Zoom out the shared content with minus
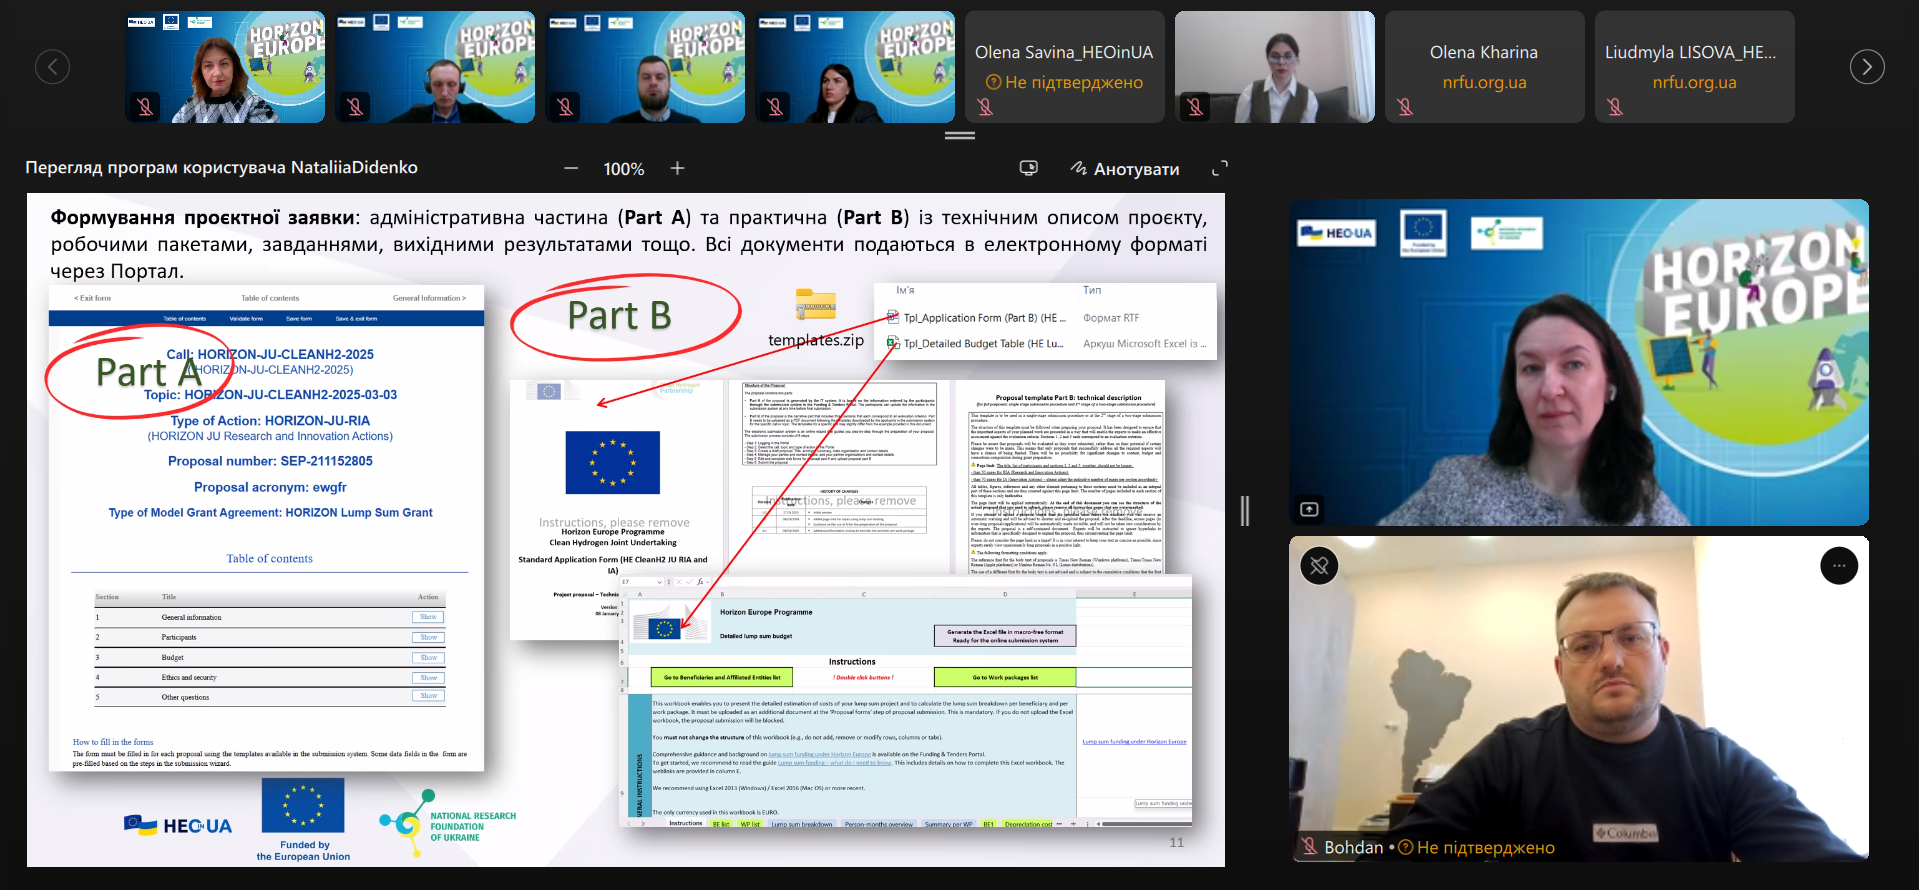 571,168
